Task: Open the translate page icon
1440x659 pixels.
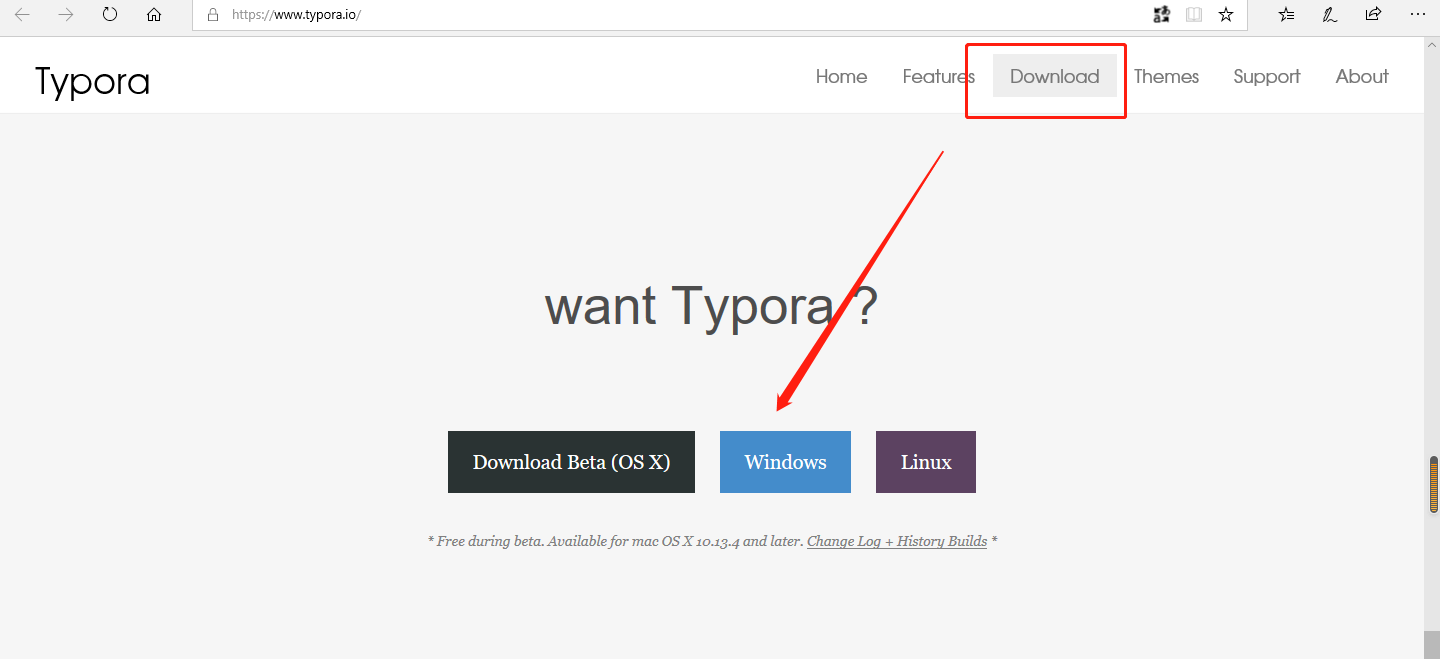Action: tap(1162, 15)
